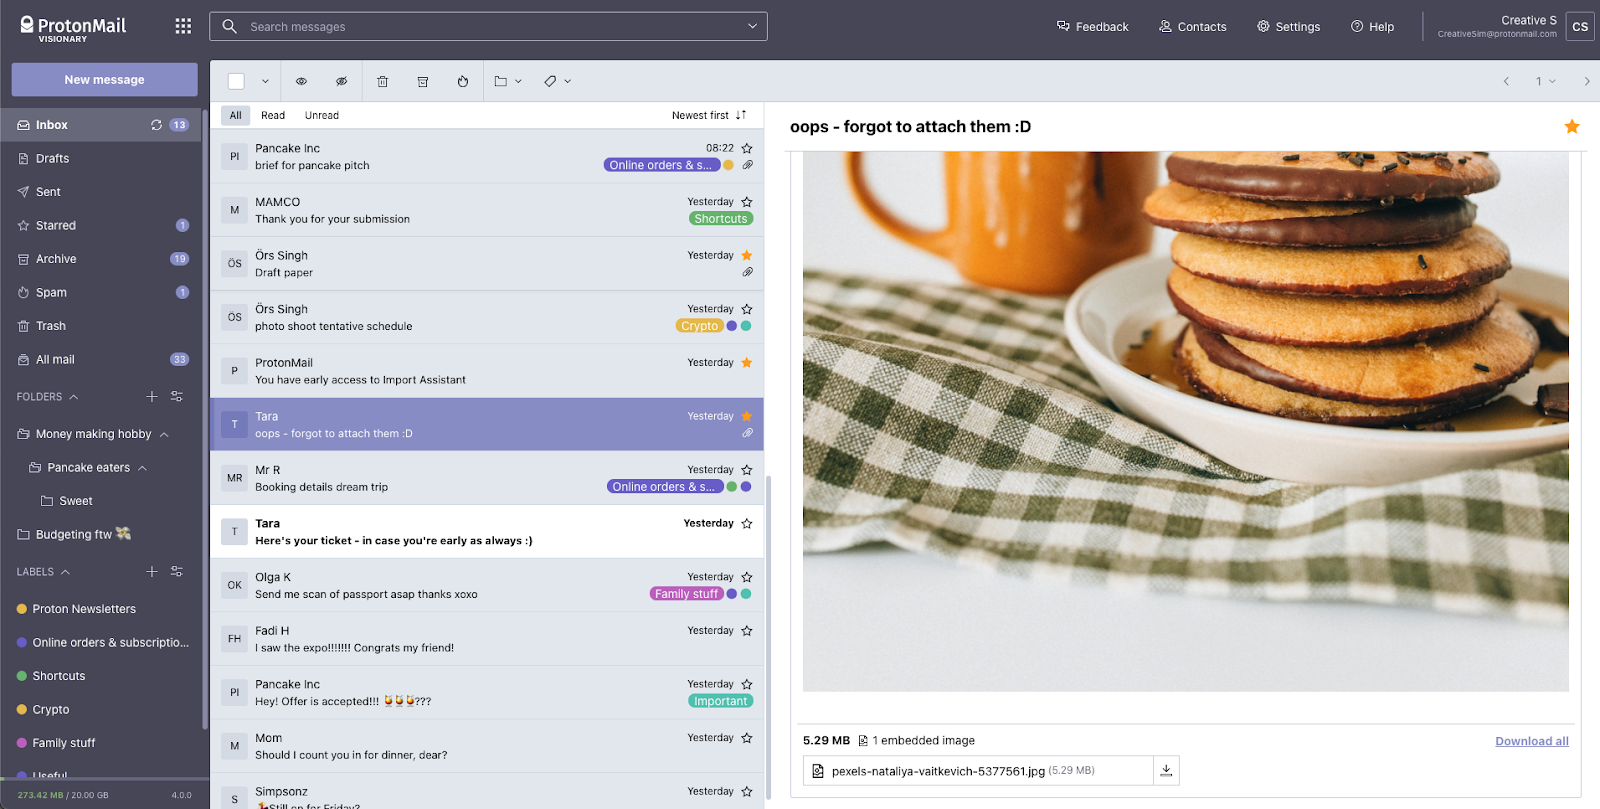This screenshot has width=1600, height=809.
Task: Collapse the LABELS section
Action: 65,572
